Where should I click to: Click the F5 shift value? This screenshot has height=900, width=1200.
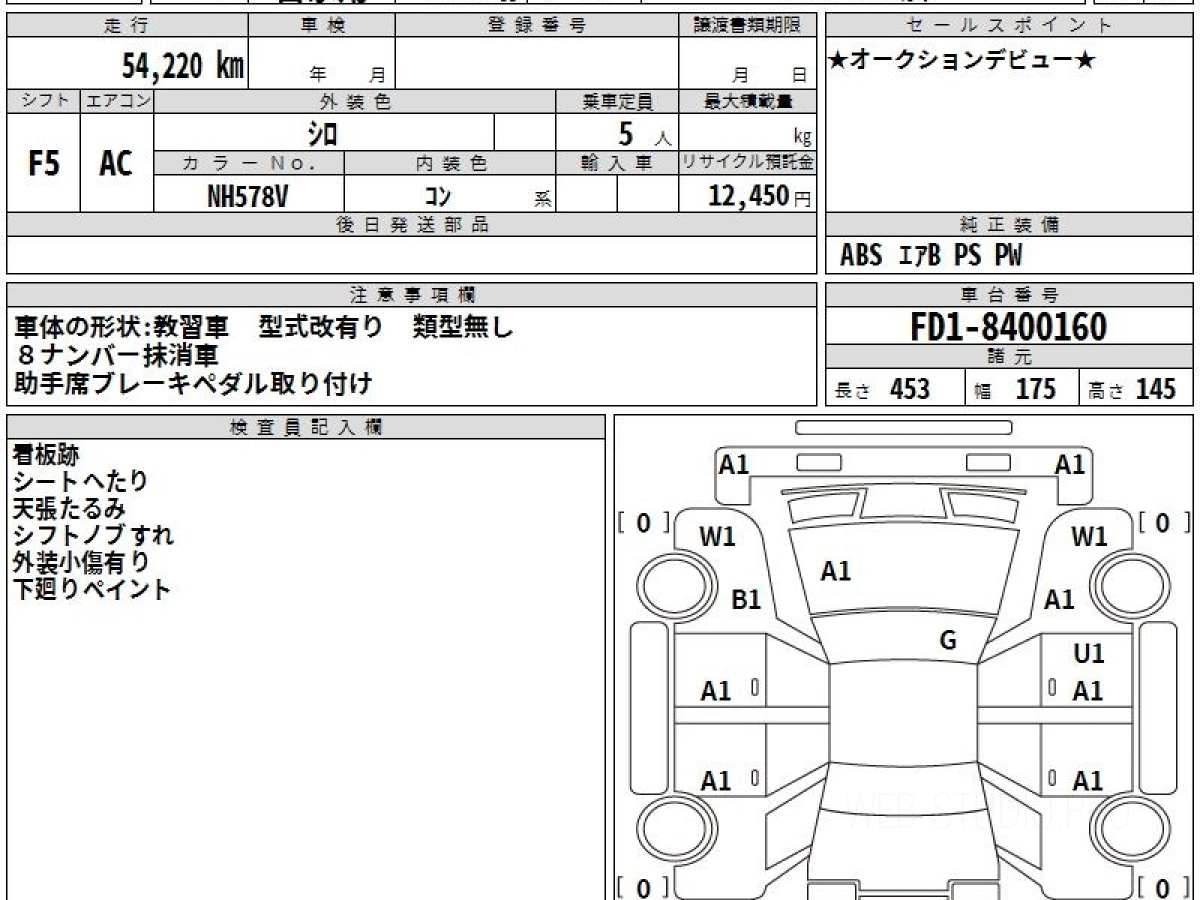[x=43, y=163]
